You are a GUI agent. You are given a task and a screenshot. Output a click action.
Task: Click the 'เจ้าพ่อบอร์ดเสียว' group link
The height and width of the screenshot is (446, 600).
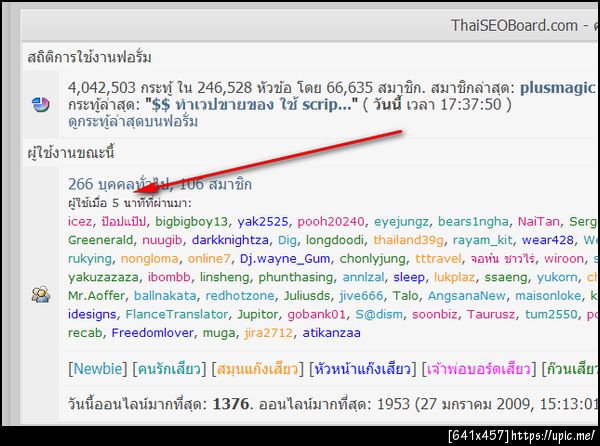click(478, 369)
